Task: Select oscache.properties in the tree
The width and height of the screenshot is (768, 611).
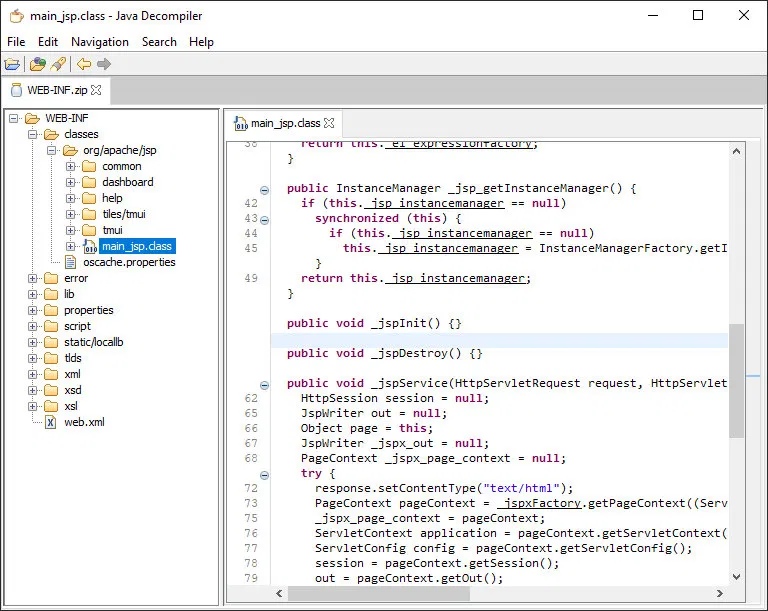Action: pyautogui.click(x=129, y=262)
